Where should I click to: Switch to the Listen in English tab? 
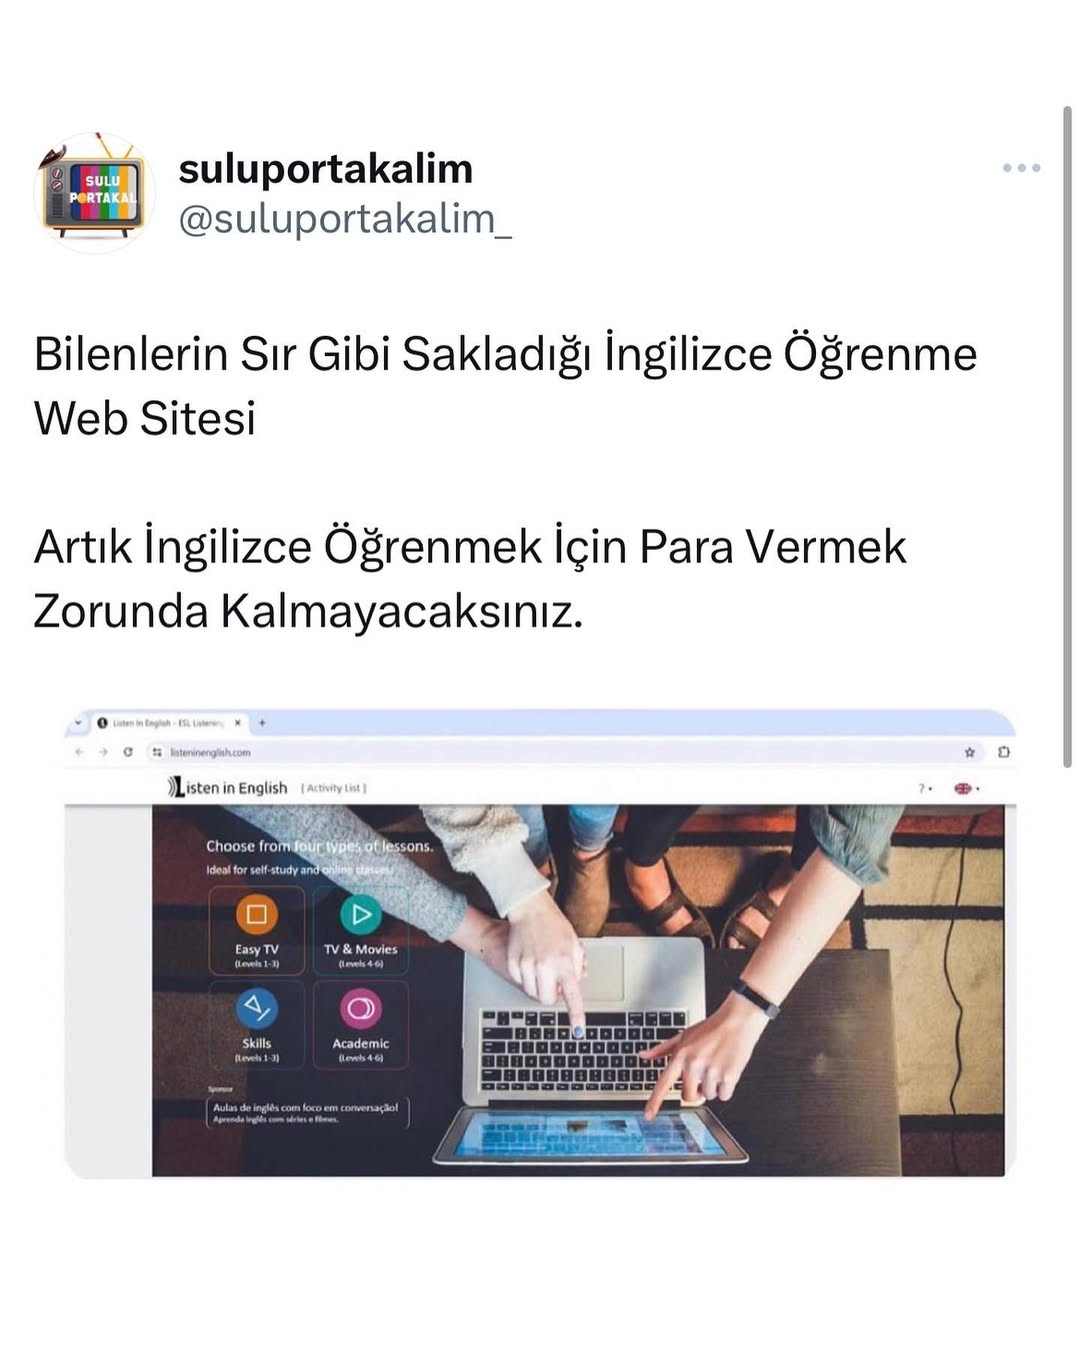pos(167,722)
